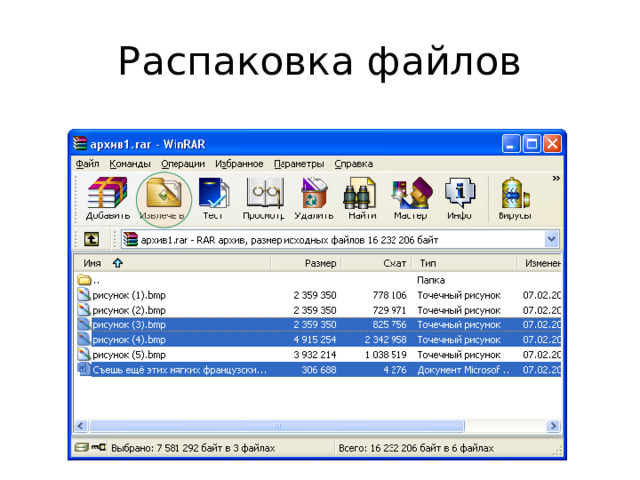Click the horizontal scrollbar left arrow
The image size is (640, 480).
[x=81, y=426]
